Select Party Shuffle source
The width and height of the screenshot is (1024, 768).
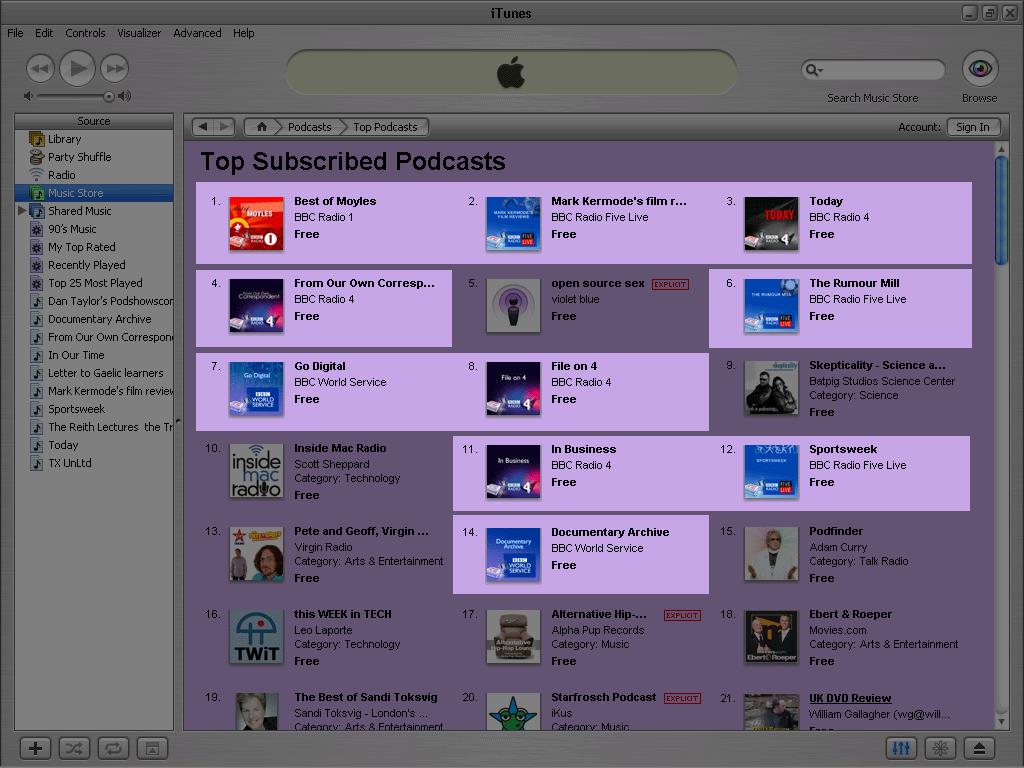[94, 157]
